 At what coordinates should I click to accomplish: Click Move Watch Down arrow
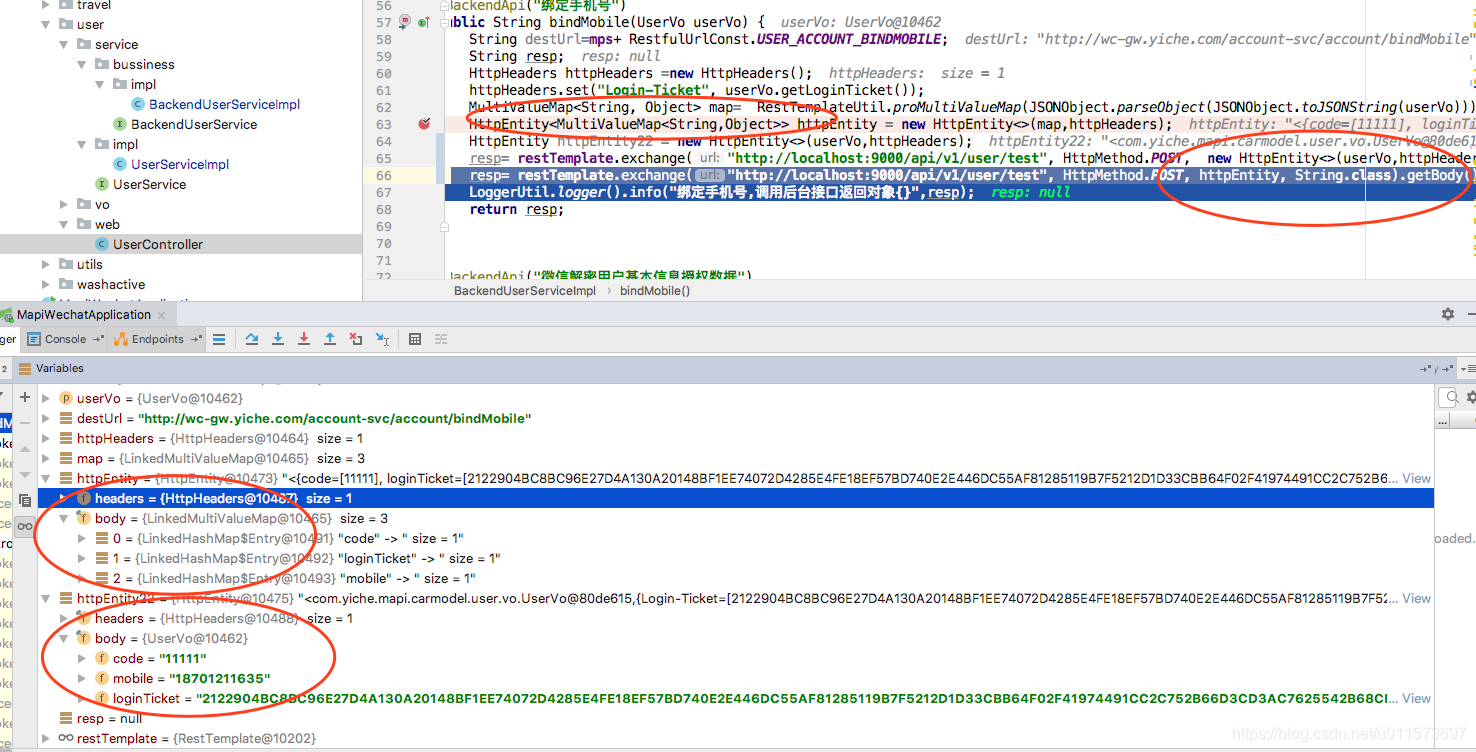(x=25, y=475)
